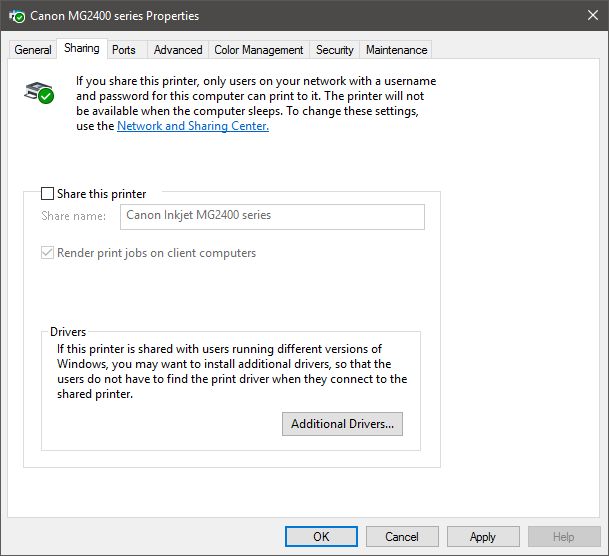Image resolution: width=609 pixels, height=556 pixels.
Task: Open the Network and Sharing Center link
Action: click(x=193, y=126)
